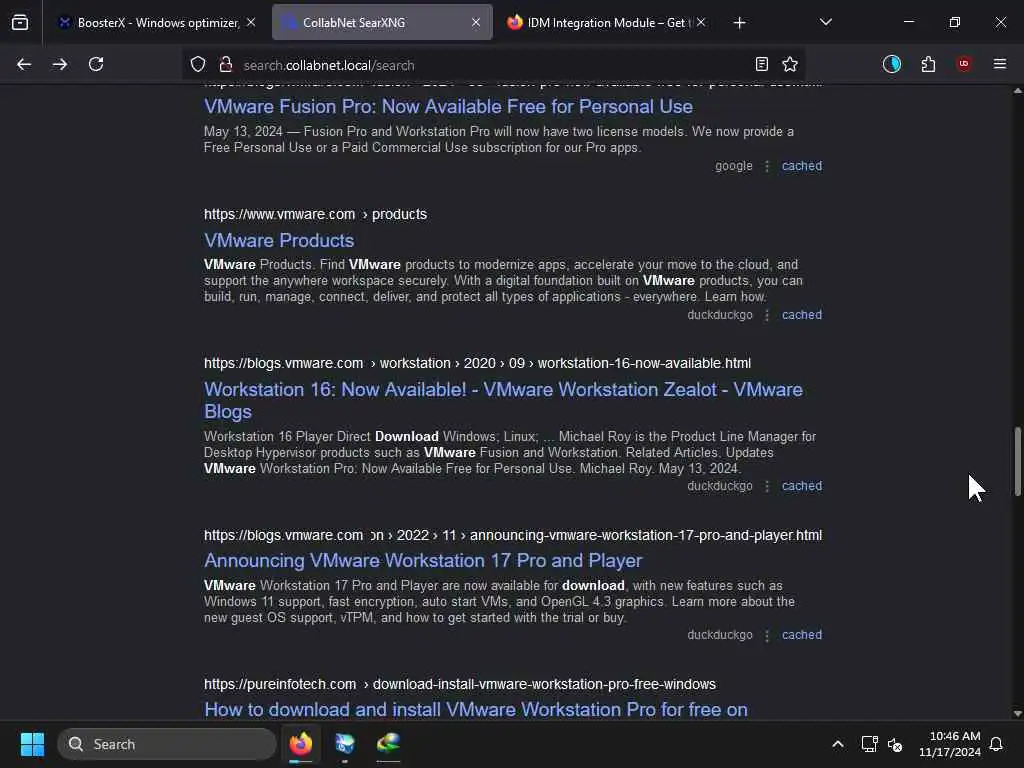Open the second pinned taskbar app icon

pyautogui.click(x=345, y=744)
